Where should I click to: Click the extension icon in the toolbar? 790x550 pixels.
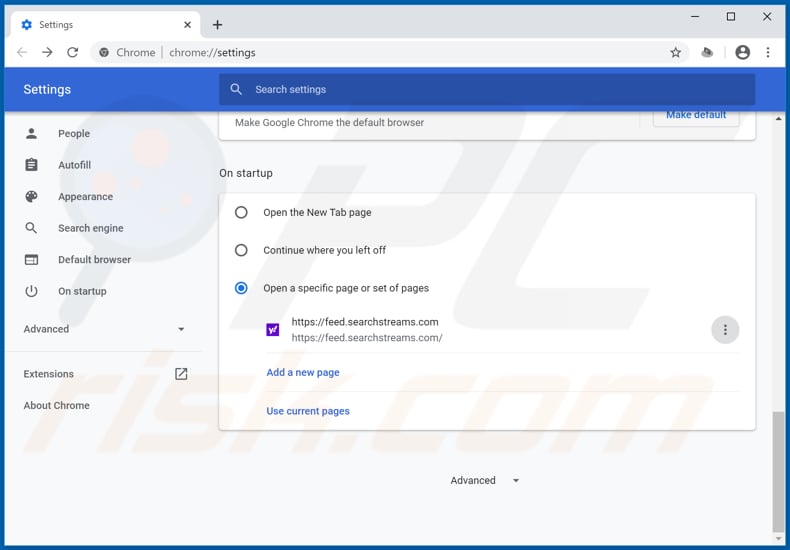click(x=707, y=52)
